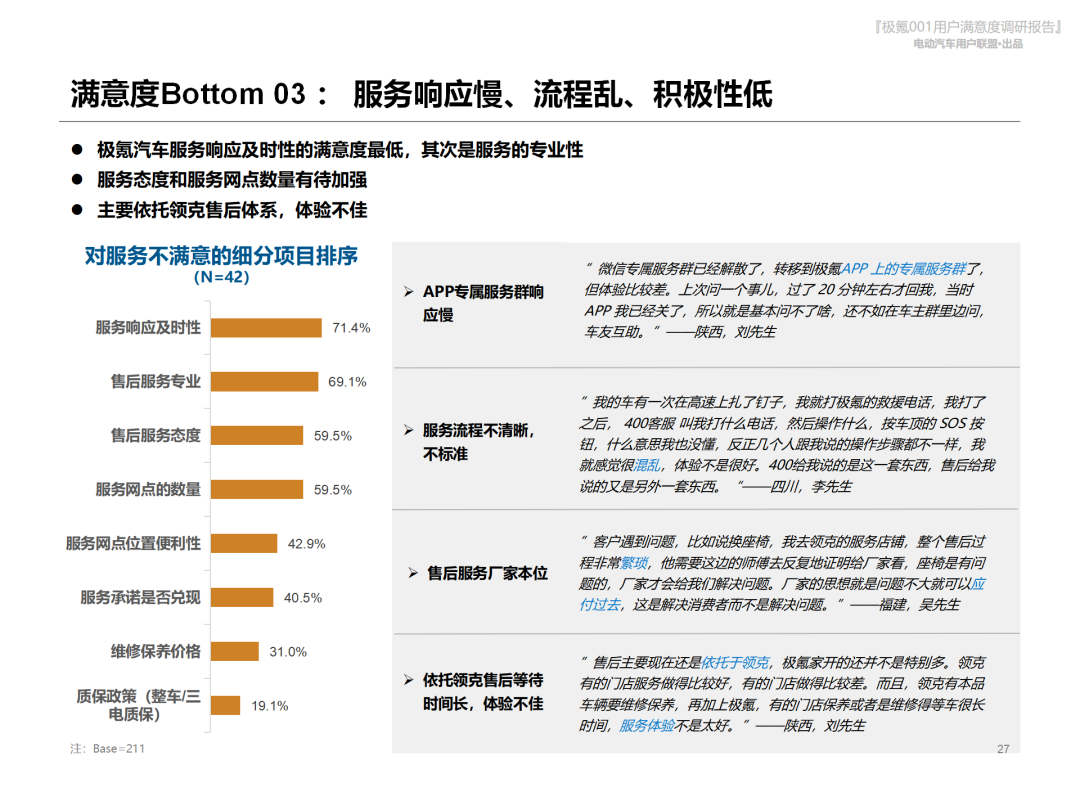Open the 依托于领克 blue link
The height and width of the screenshot is (810, 1080).
pos(735,663)
